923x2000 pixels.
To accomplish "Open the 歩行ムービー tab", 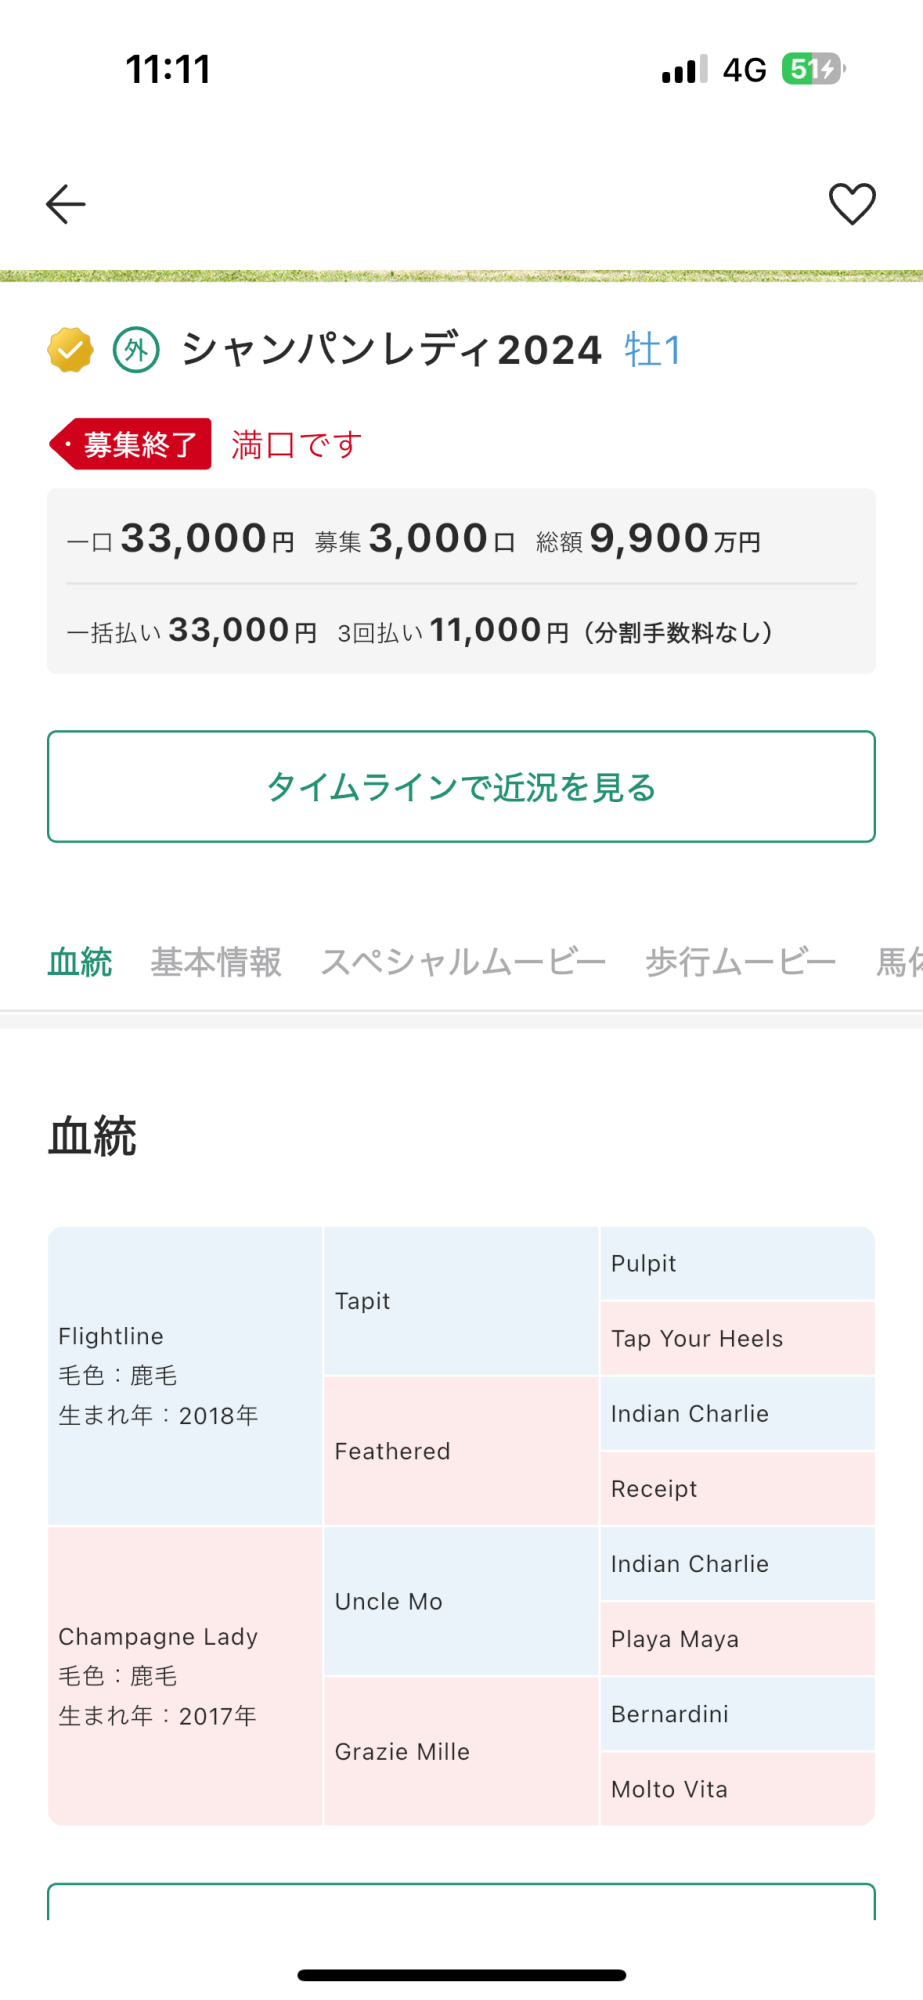I will [x=740, y=962].
